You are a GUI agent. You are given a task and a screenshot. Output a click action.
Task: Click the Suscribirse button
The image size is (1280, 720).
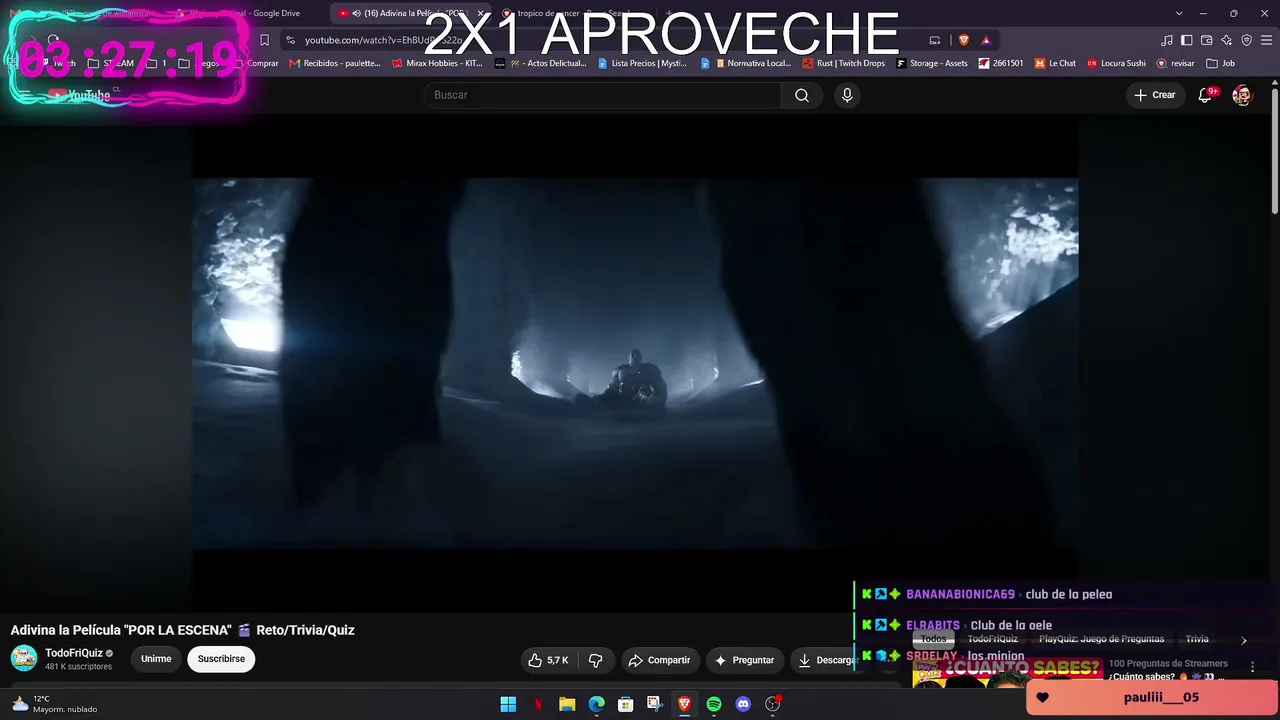coord(221,659)
